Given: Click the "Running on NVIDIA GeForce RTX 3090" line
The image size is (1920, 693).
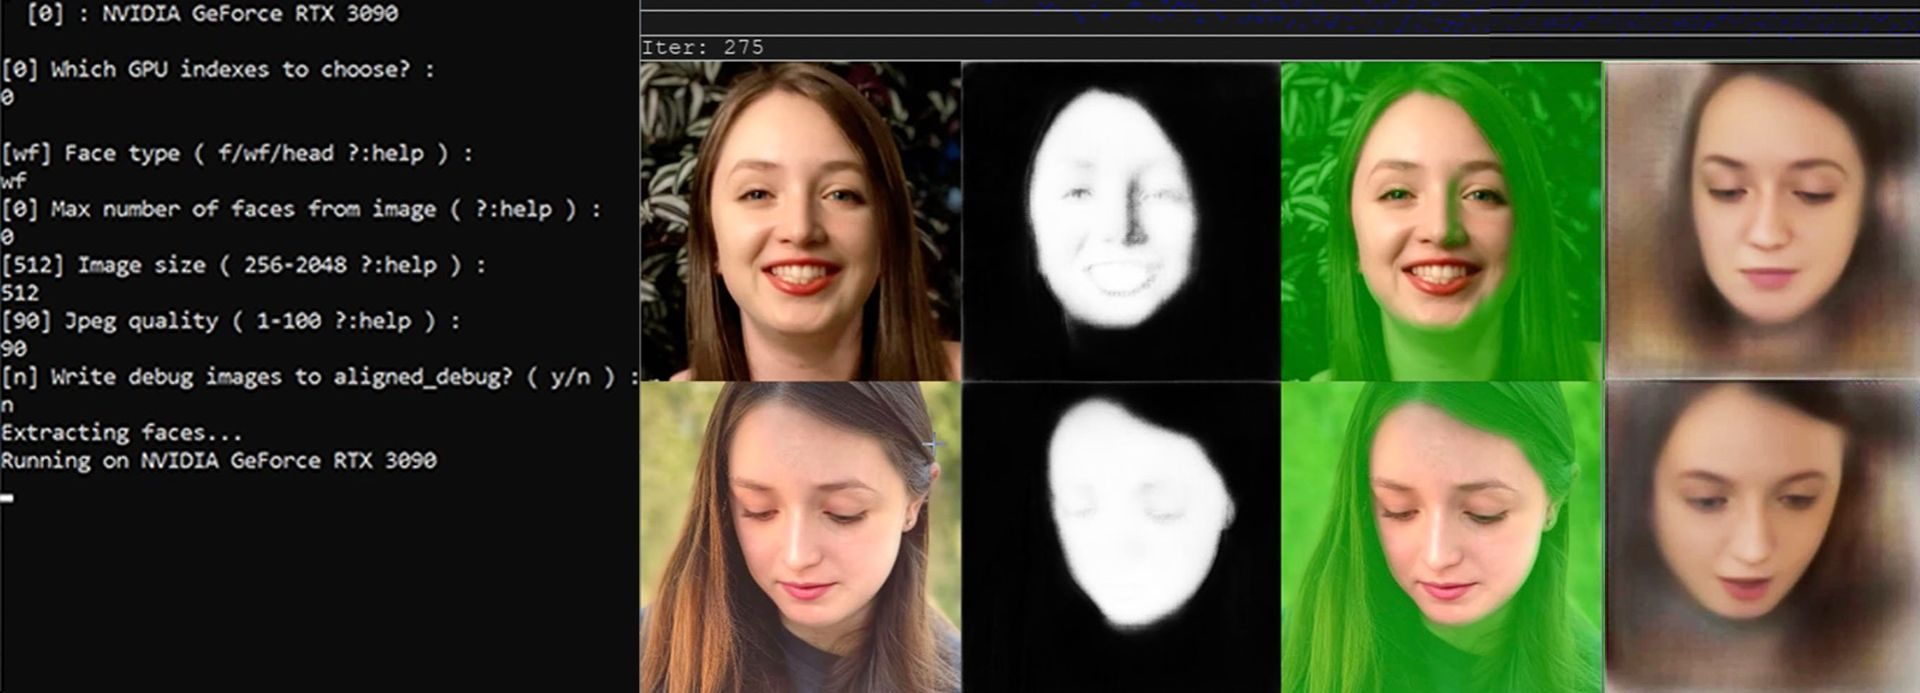Looking at the screenshot, I should [x=218, y=461].
